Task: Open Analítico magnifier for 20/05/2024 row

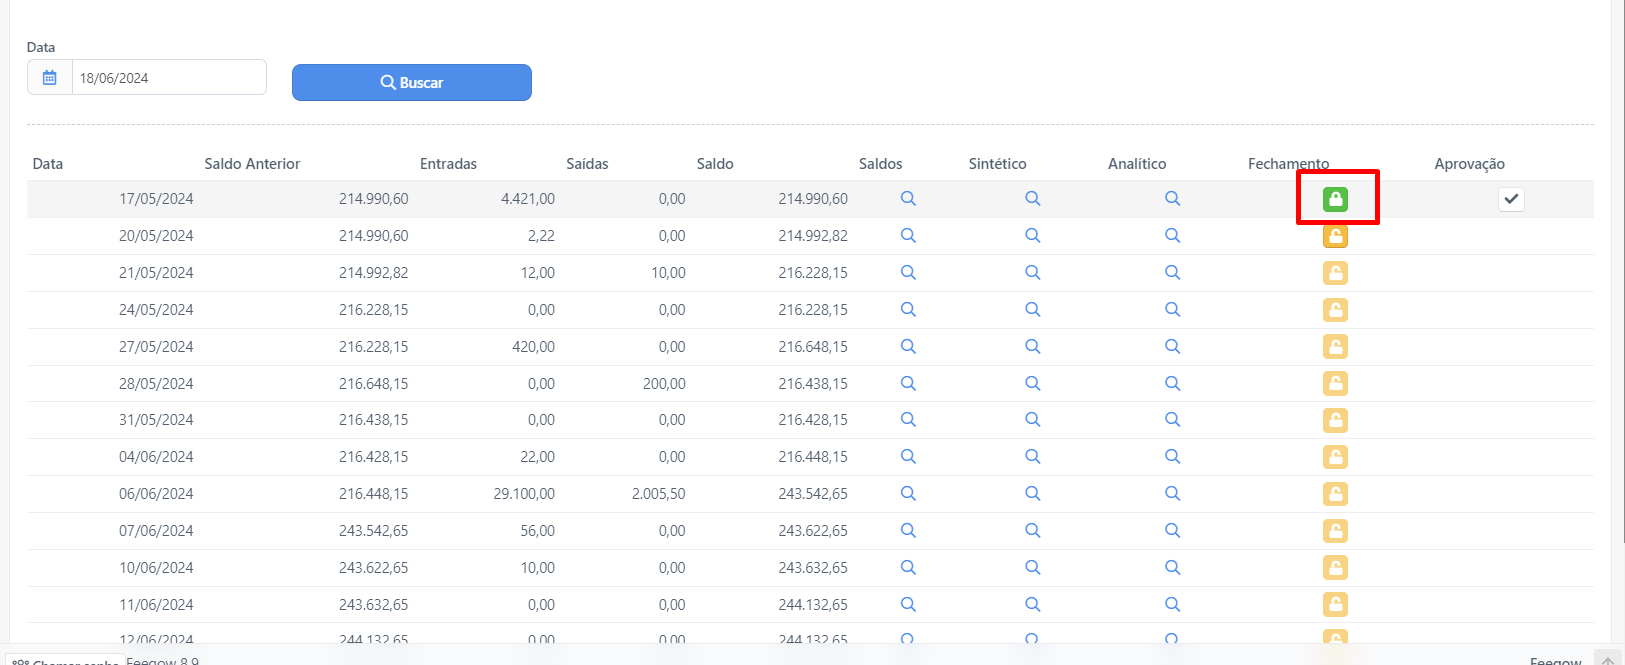Action: click(x=1172, y=235)
